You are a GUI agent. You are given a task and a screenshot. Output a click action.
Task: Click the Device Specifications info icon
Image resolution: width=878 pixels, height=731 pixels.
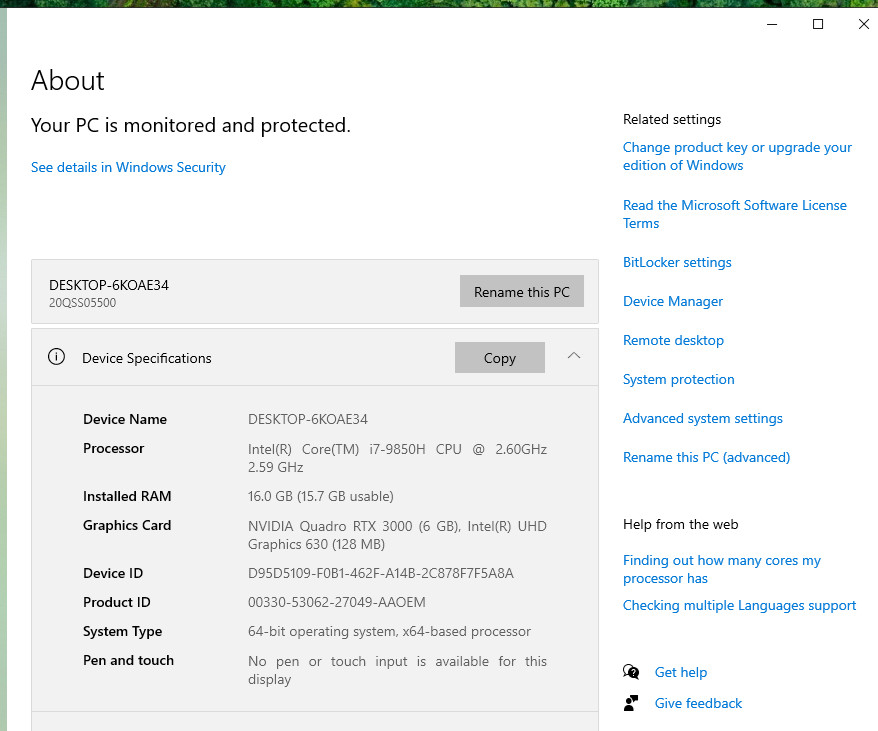[x=56, y=357]
